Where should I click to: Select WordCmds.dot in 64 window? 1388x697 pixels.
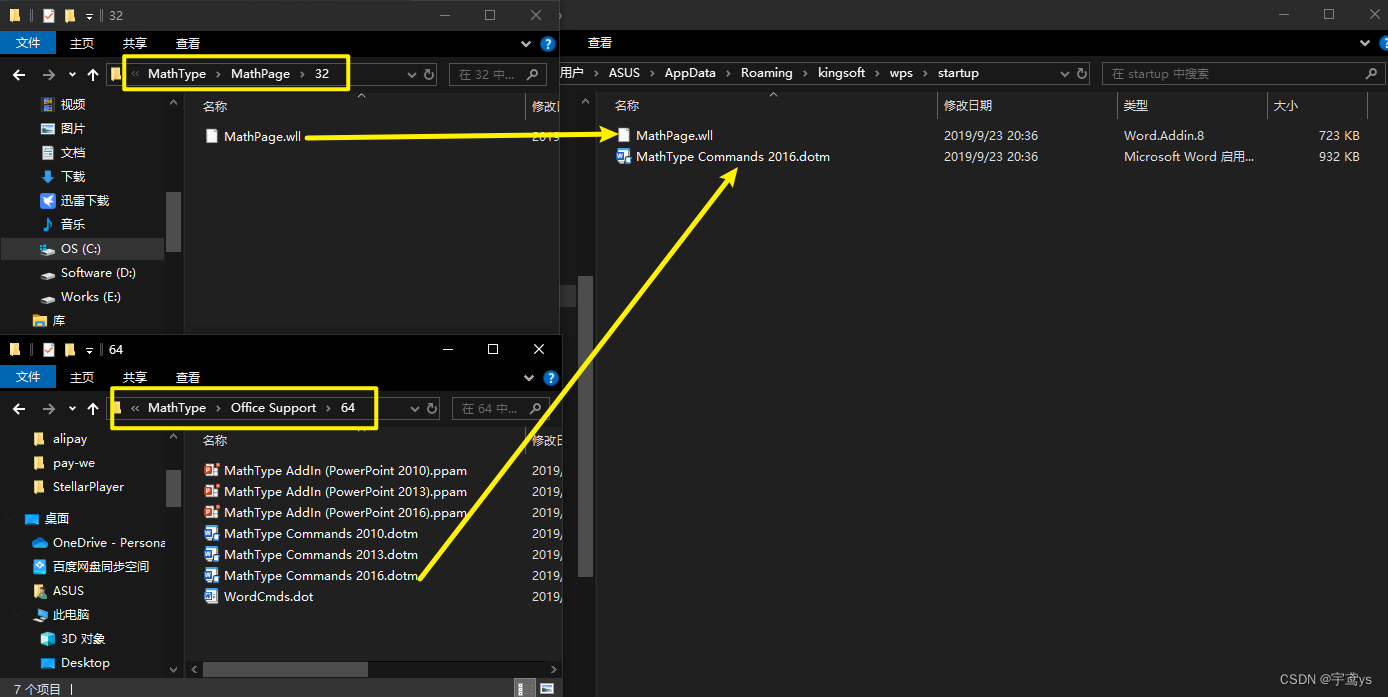[269, 597]
